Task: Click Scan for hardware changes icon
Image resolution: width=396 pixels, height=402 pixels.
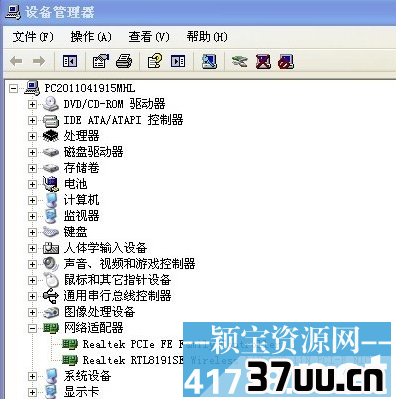Action: point(210,61)
